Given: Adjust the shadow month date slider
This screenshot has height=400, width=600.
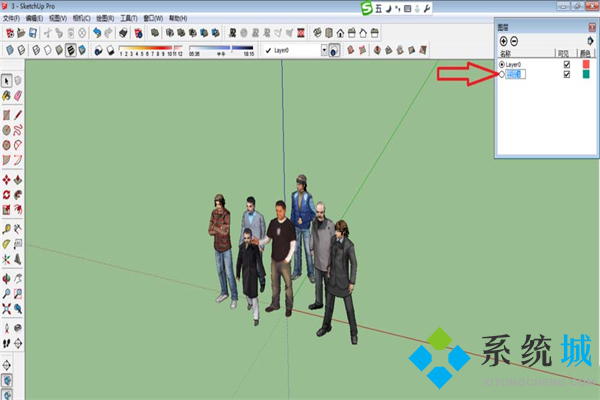Looking at the screenshot, I should 151,48.
